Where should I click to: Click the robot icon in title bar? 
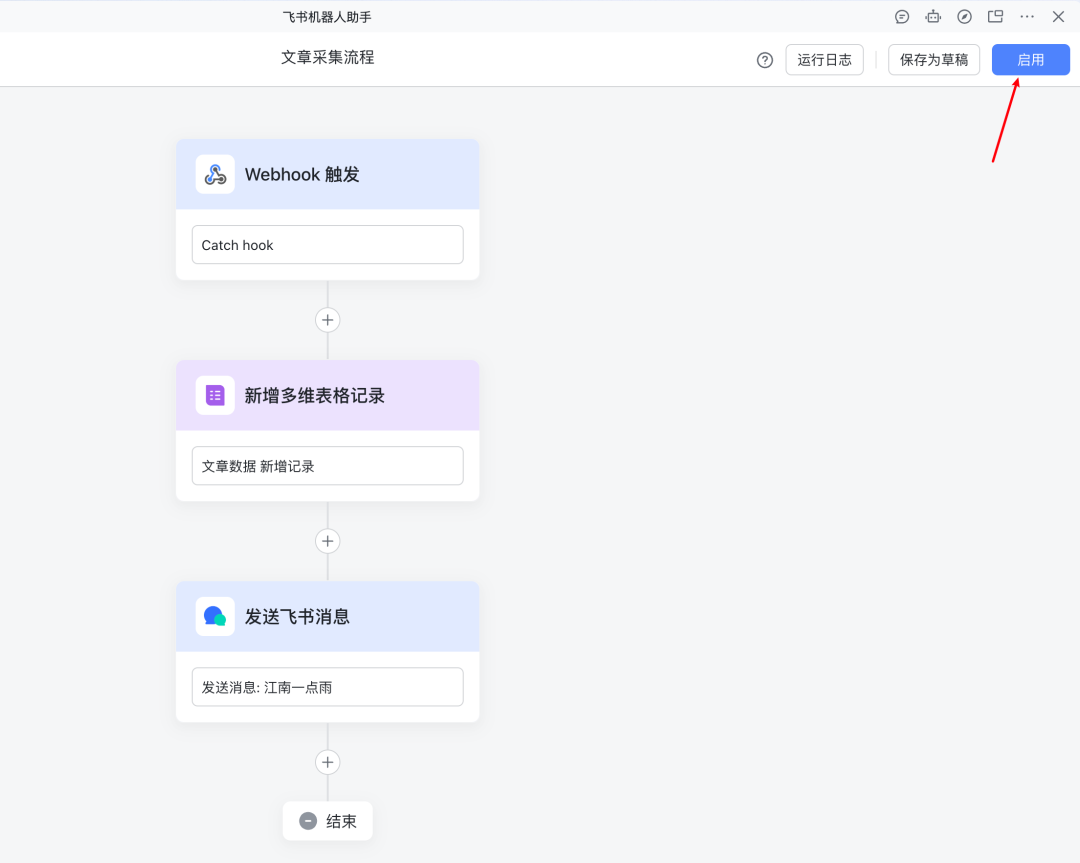coord(933,17)
